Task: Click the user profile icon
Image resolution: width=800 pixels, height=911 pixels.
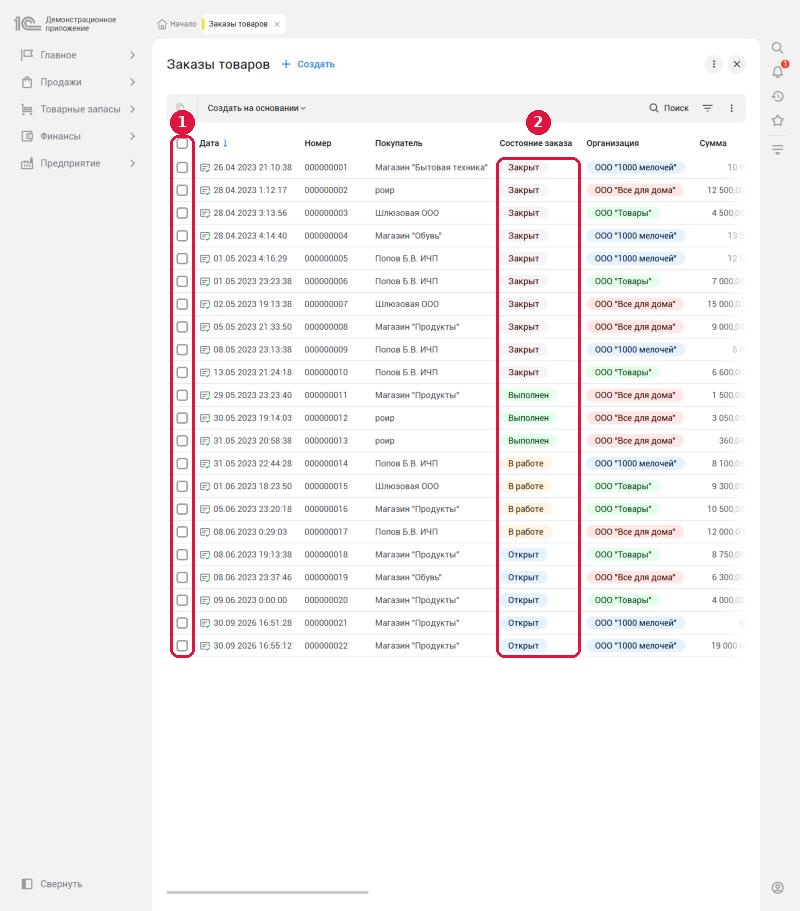Action: point(777,887)
